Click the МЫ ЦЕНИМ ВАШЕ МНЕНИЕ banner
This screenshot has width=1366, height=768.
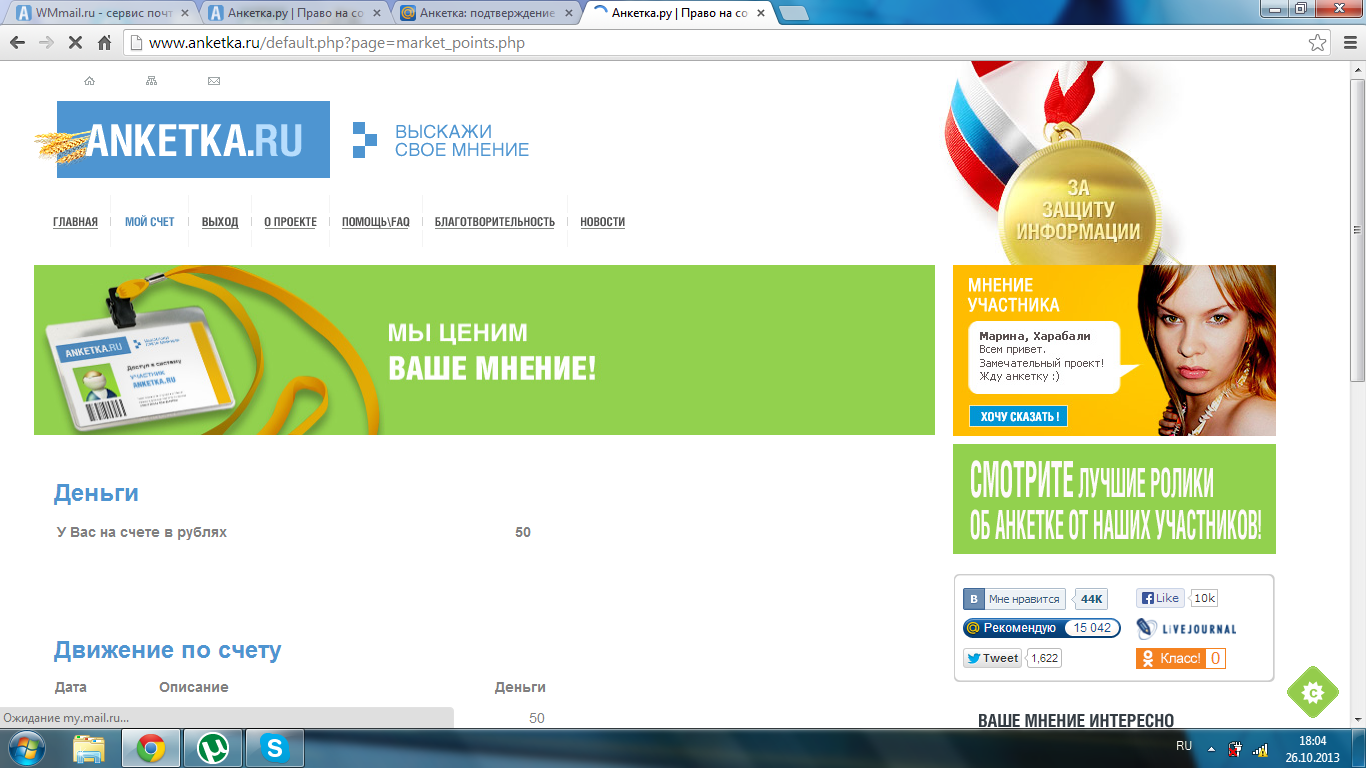[x=484, y=350]
